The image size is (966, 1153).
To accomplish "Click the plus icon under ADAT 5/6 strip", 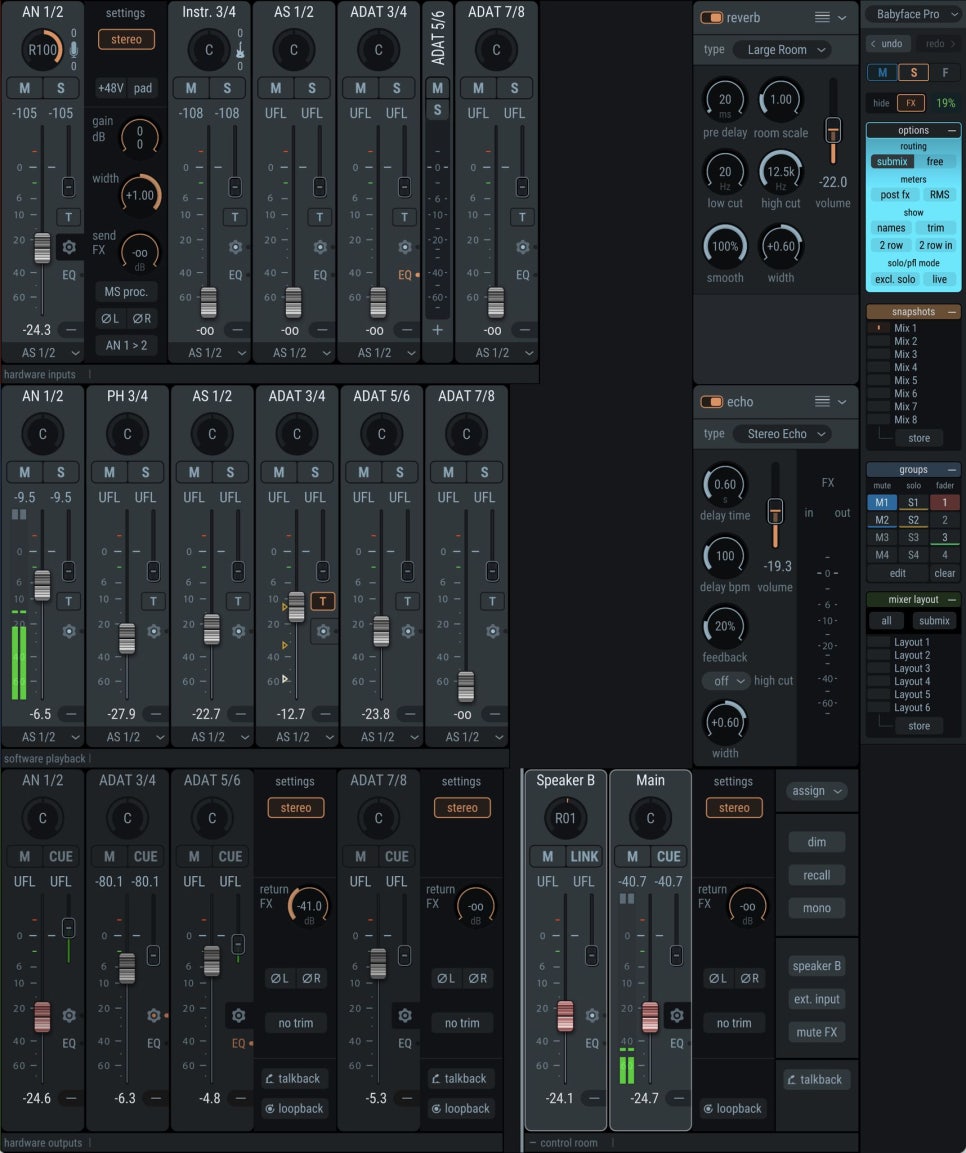I will 437,330.
